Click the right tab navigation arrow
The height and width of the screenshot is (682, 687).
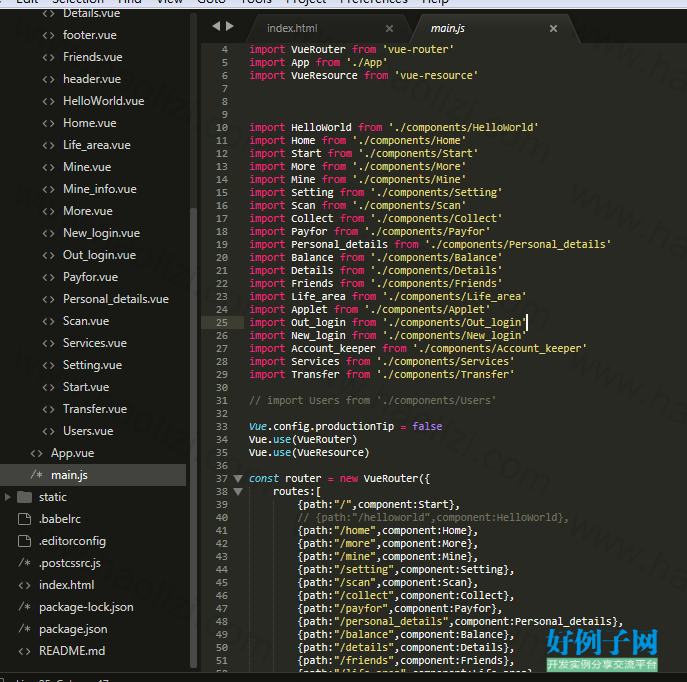coord(230,26)
